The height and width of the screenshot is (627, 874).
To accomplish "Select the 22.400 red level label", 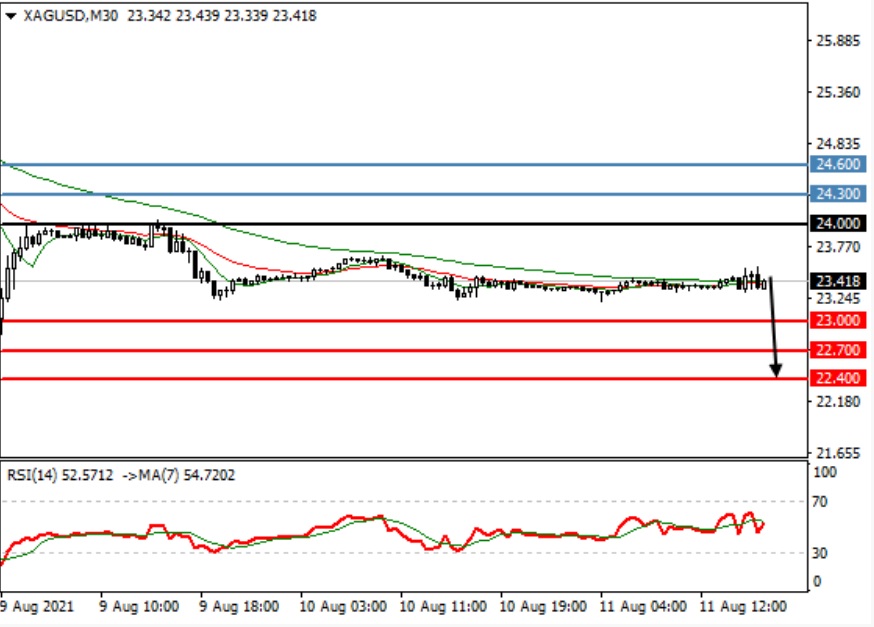I will tap(838, 378).
